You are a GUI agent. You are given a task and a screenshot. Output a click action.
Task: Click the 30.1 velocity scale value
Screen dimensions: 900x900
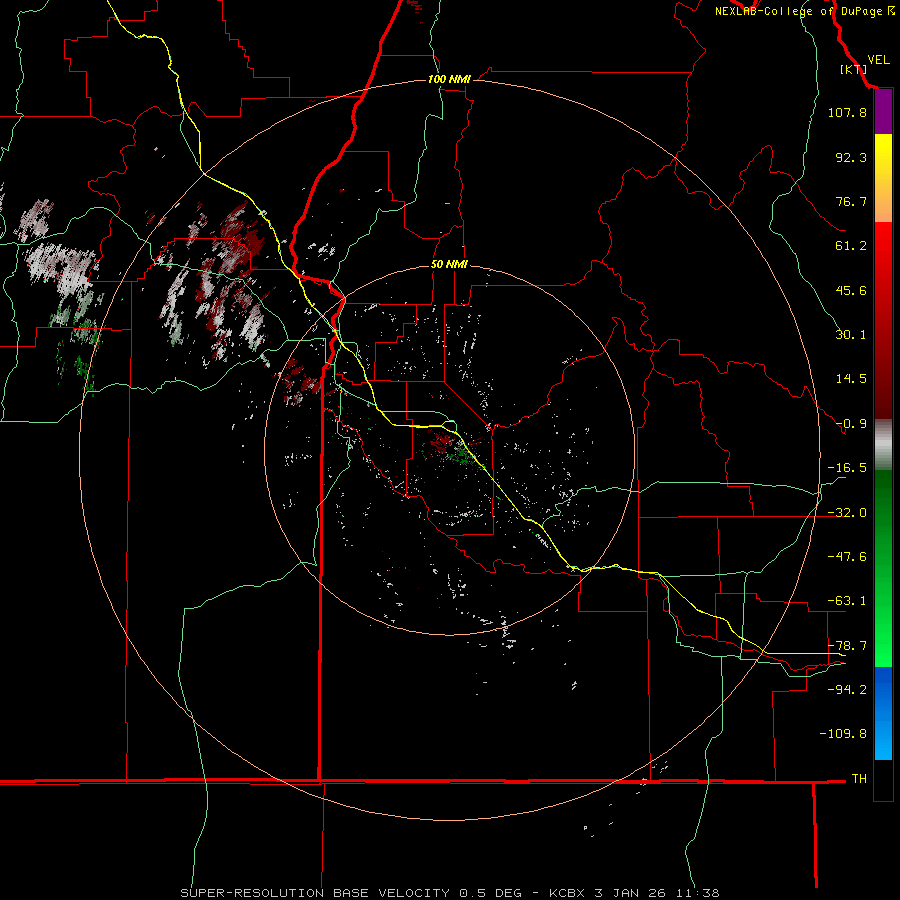pyautogui.click(x=851, y=335)
